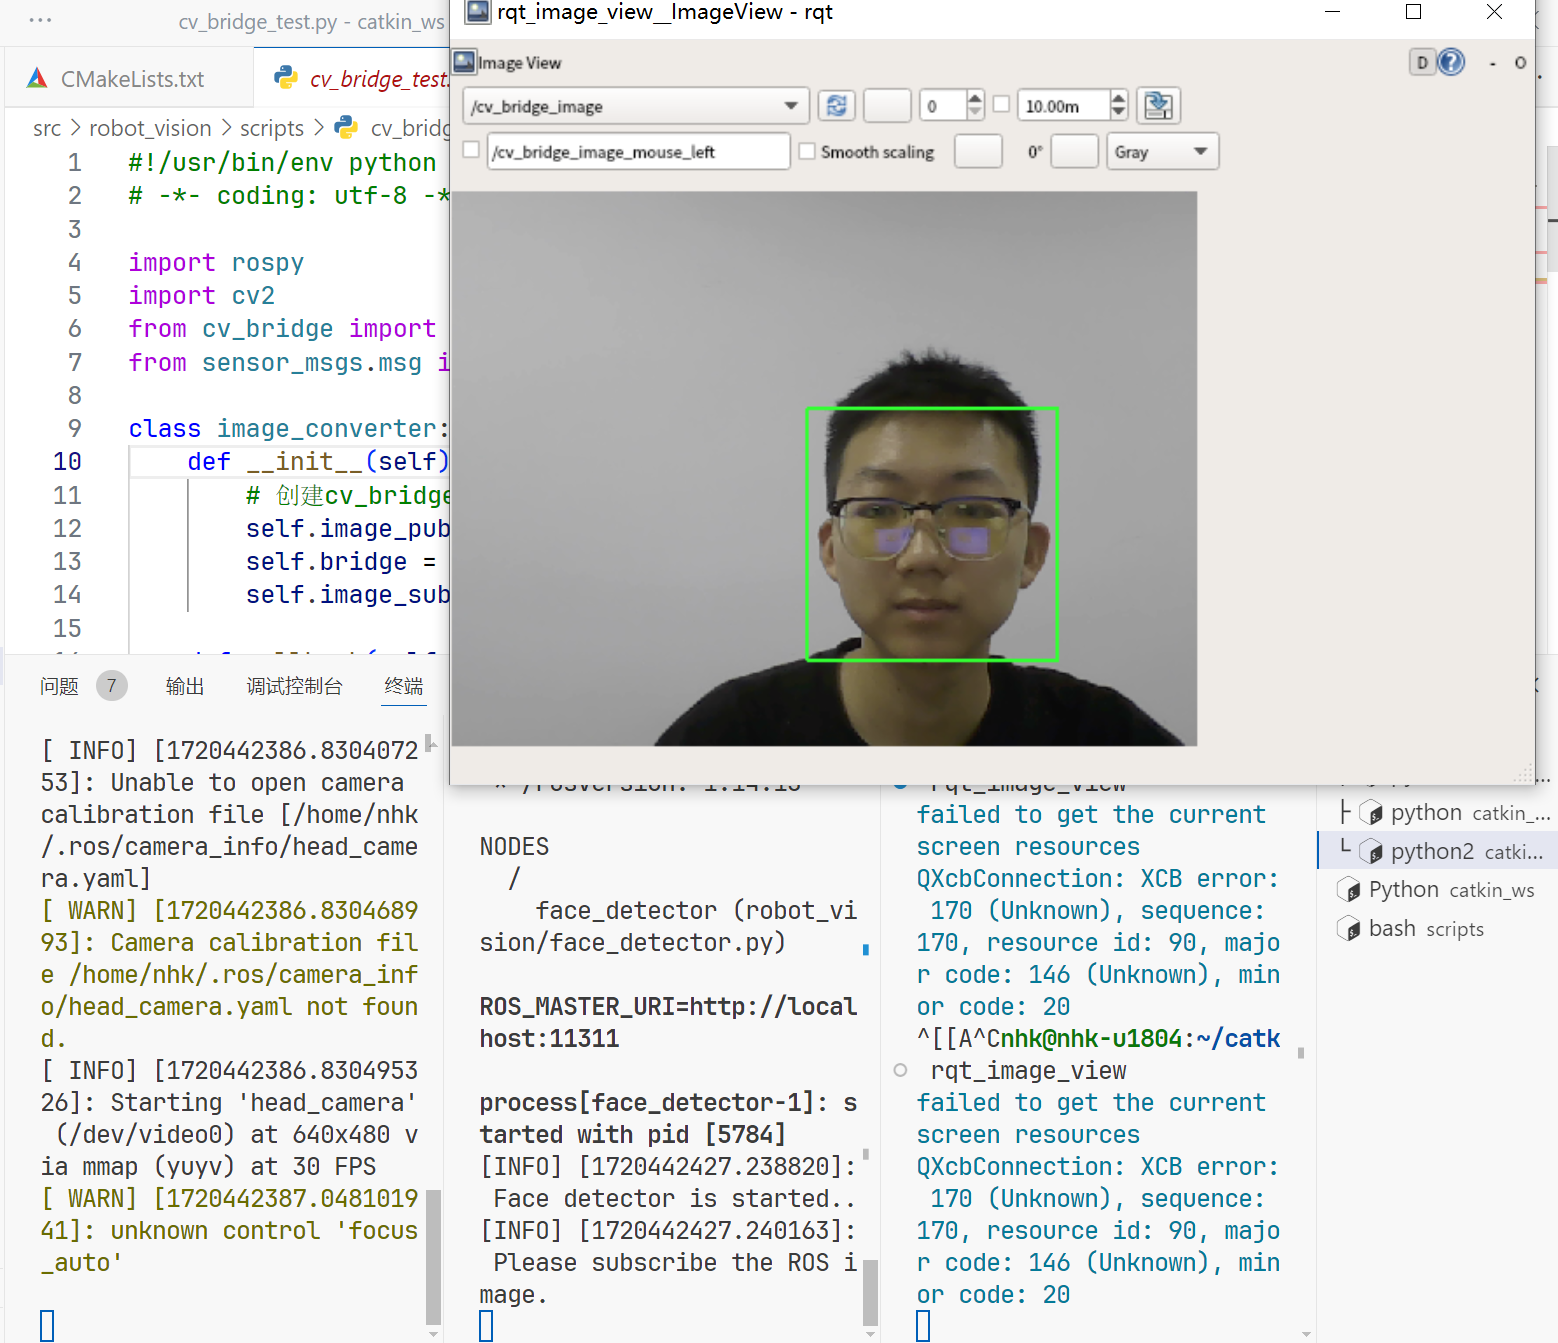Click detected face in image view
Viewport: 1558px width, 1343px height.
pyautogui.click(x=932, y=534)
